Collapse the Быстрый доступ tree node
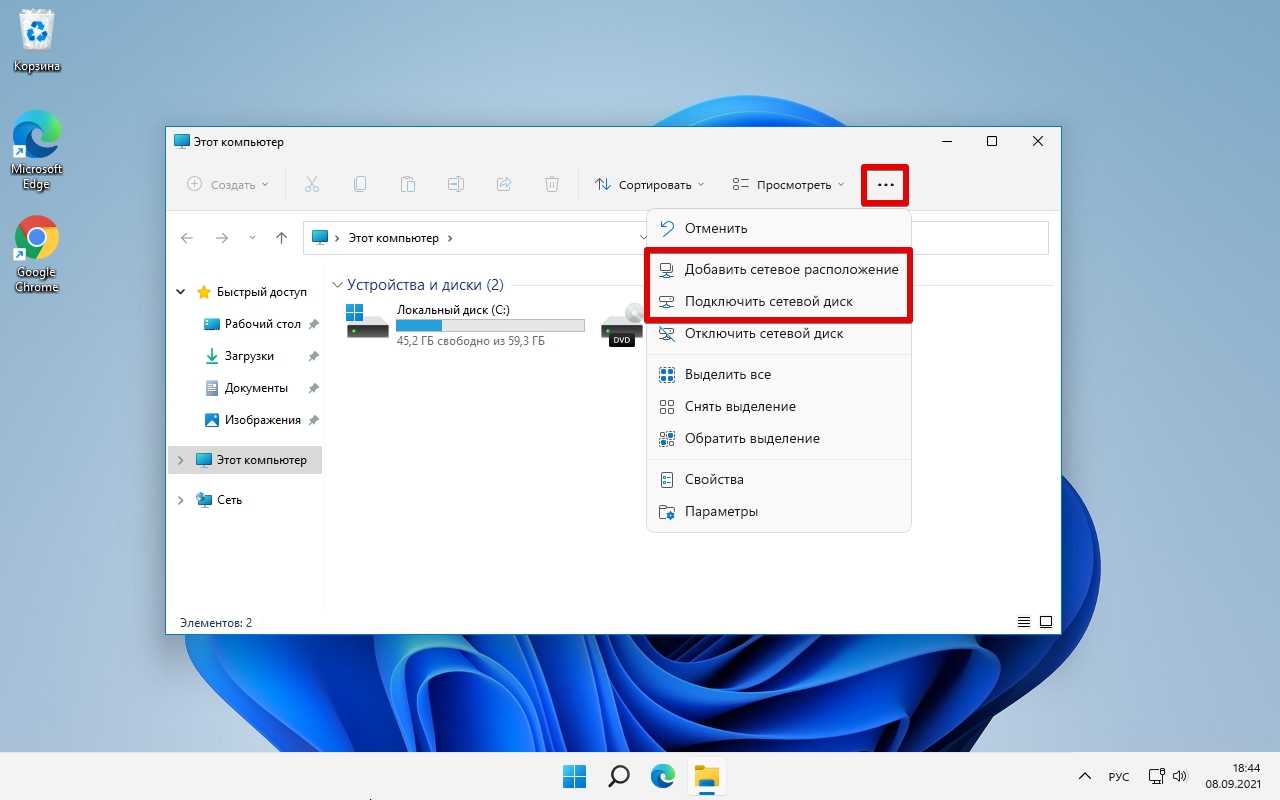This screenshot has height=800, width=1280. click(181, 292)
